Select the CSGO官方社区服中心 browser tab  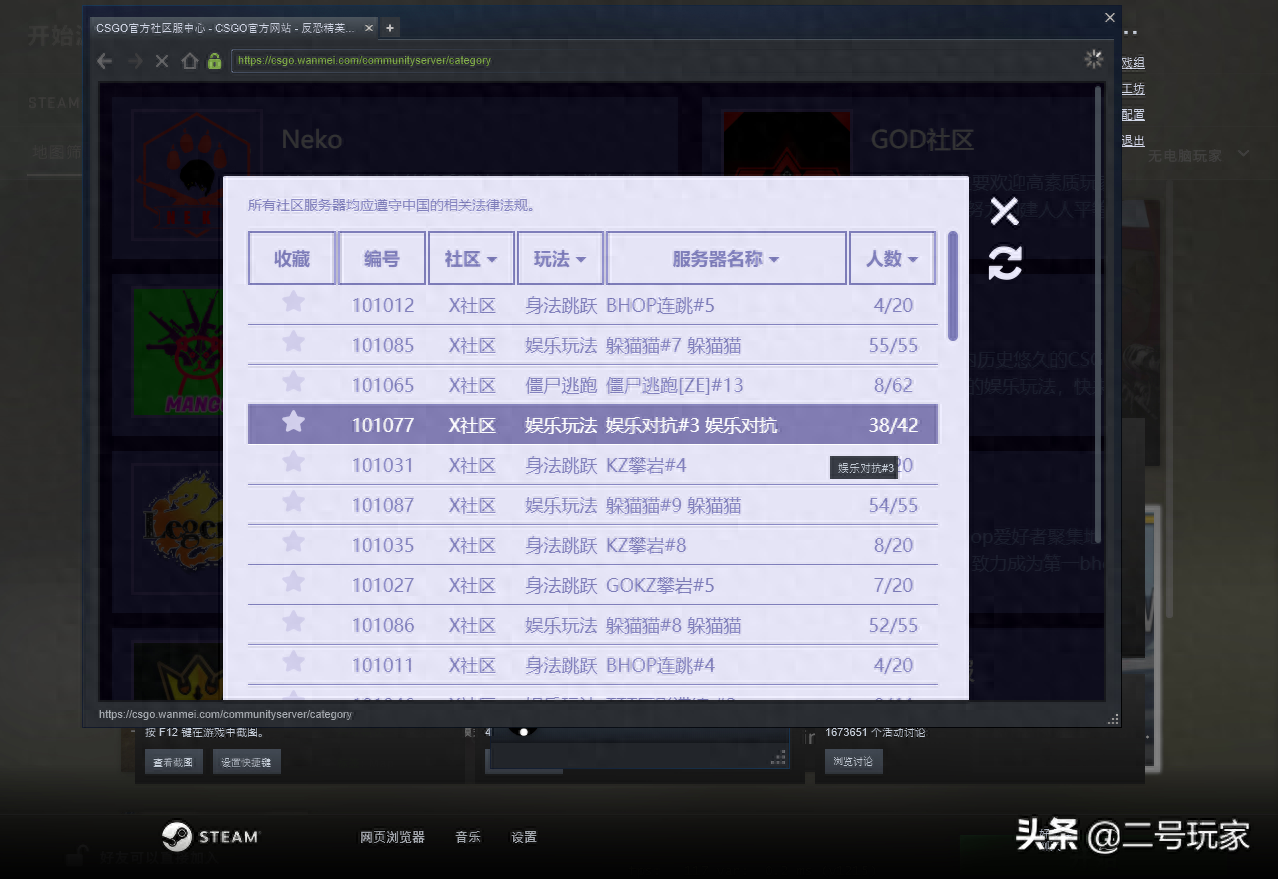[234, 28]
